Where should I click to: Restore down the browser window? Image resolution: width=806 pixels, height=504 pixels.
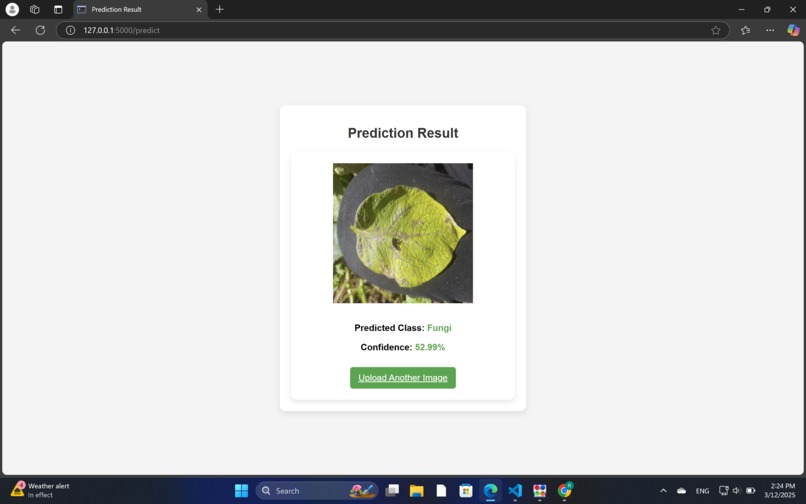tap(767, 9)
